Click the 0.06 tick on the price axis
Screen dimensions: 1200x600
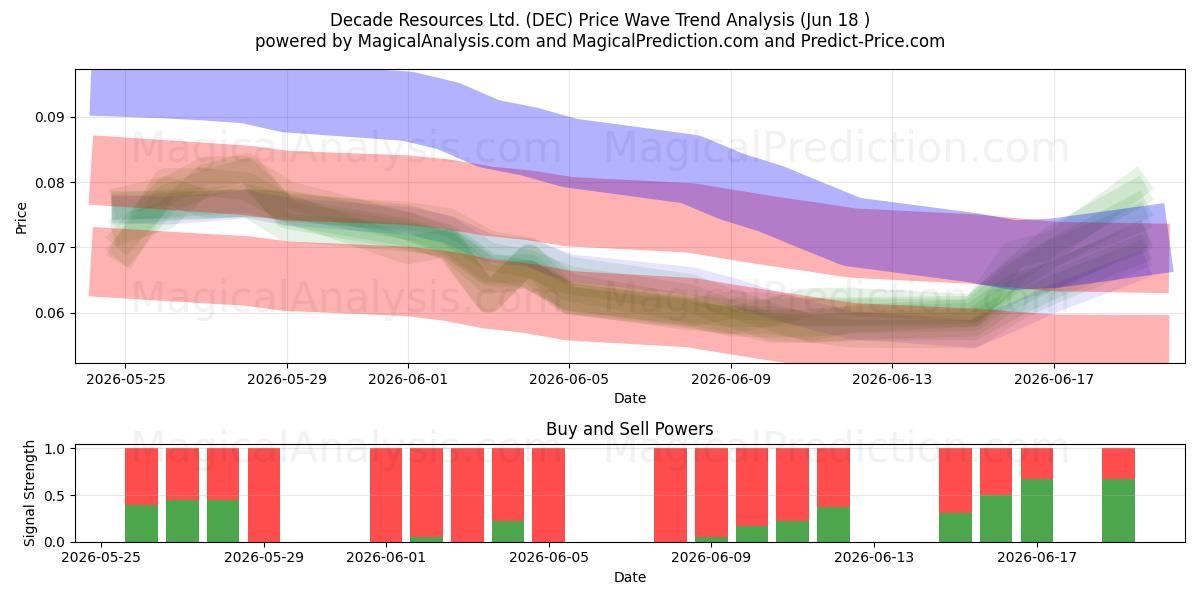point(50,313)
